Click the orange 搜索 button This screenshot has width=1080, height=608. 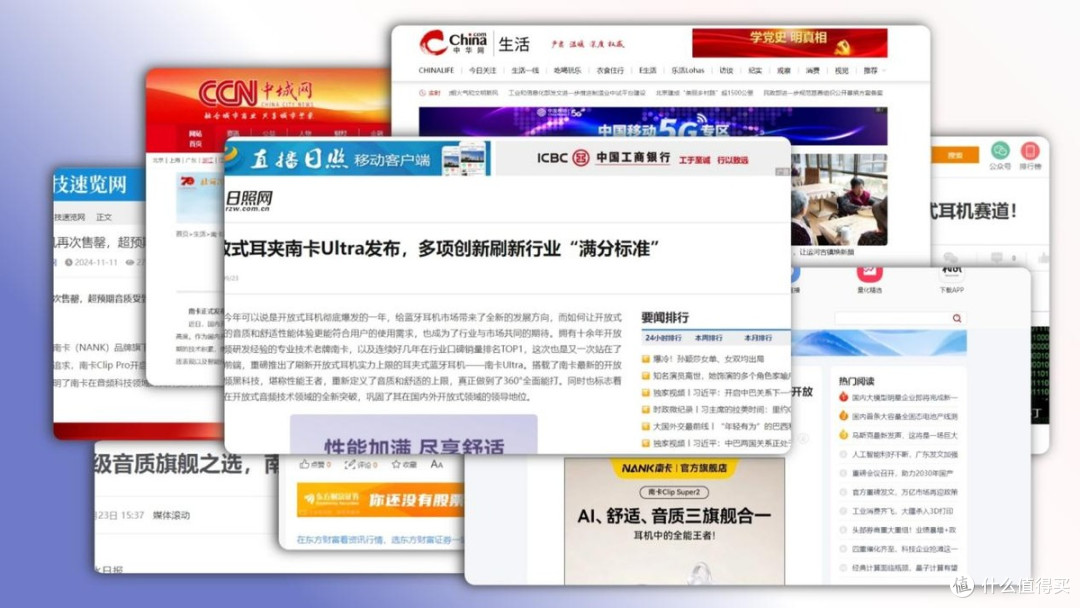tap(955, 156)
